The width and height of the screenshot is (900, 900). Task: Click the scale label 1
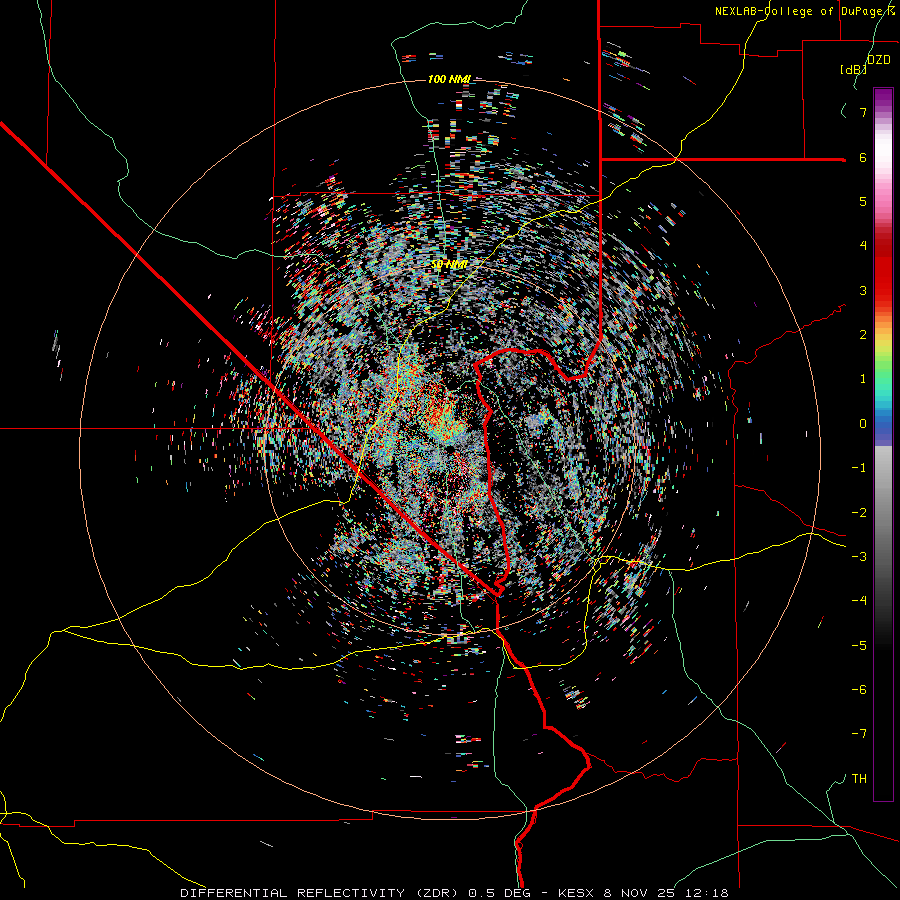[863, 379]
